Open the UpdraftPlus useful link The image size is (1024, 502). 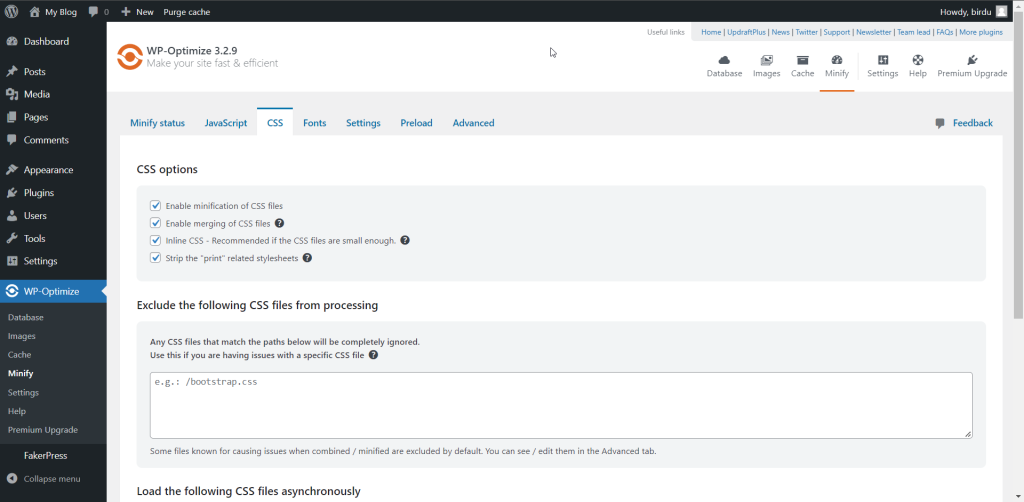pyautogui.click(x=746, y=32)
